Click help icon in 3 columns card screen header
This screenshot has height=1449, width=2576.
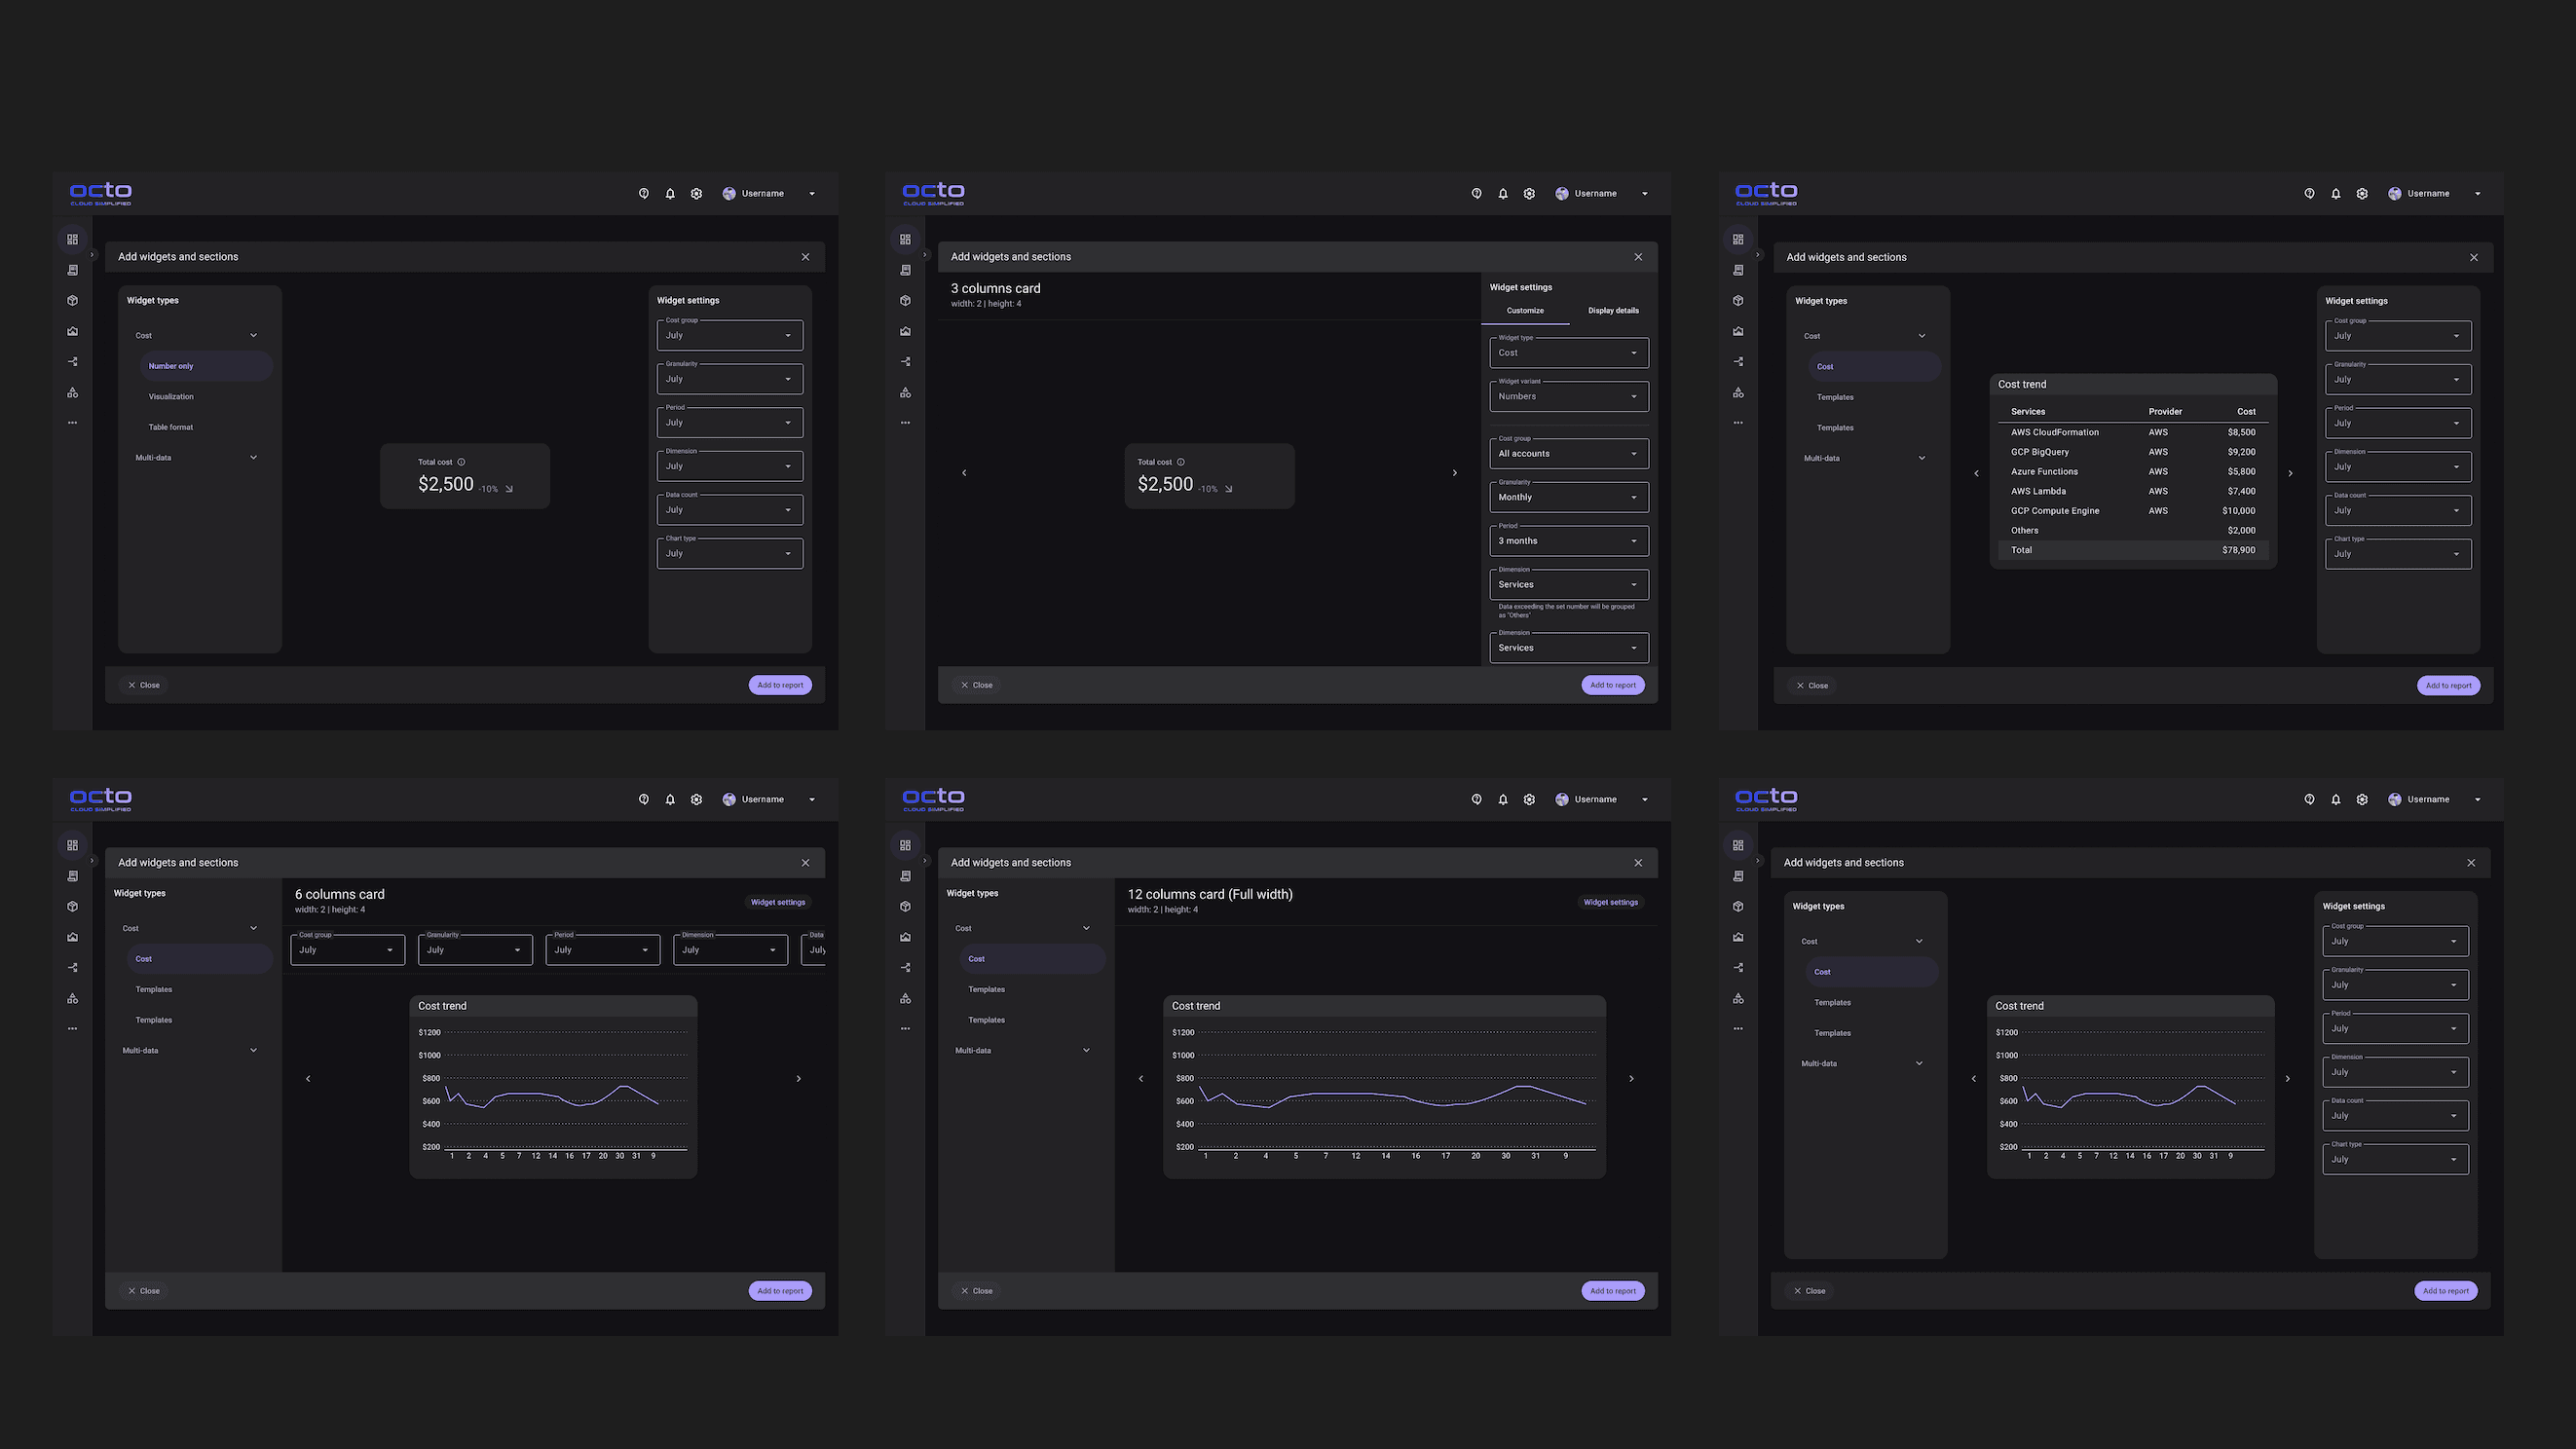click(x=1476, y=194)
